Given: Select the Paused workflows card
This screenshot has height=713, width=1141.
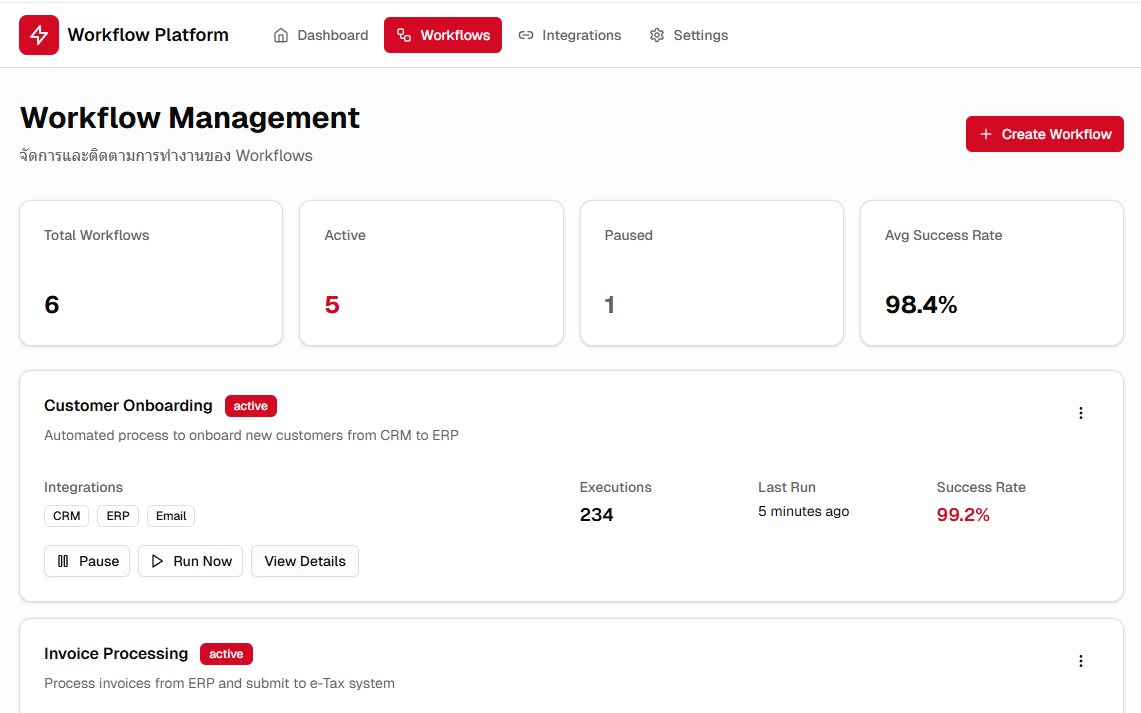Looking at the screenshot, I should [712, 273].
